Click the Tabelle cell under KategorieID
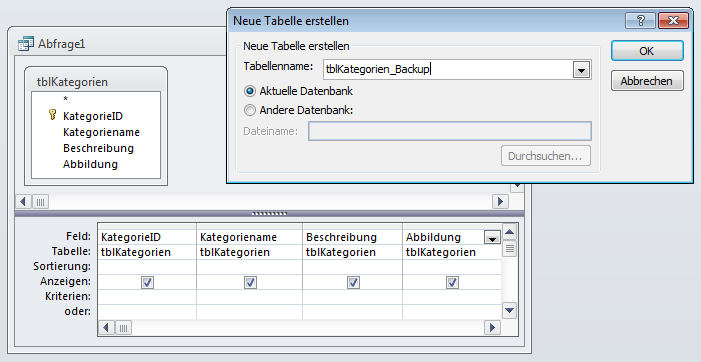 tap(147, 253)
